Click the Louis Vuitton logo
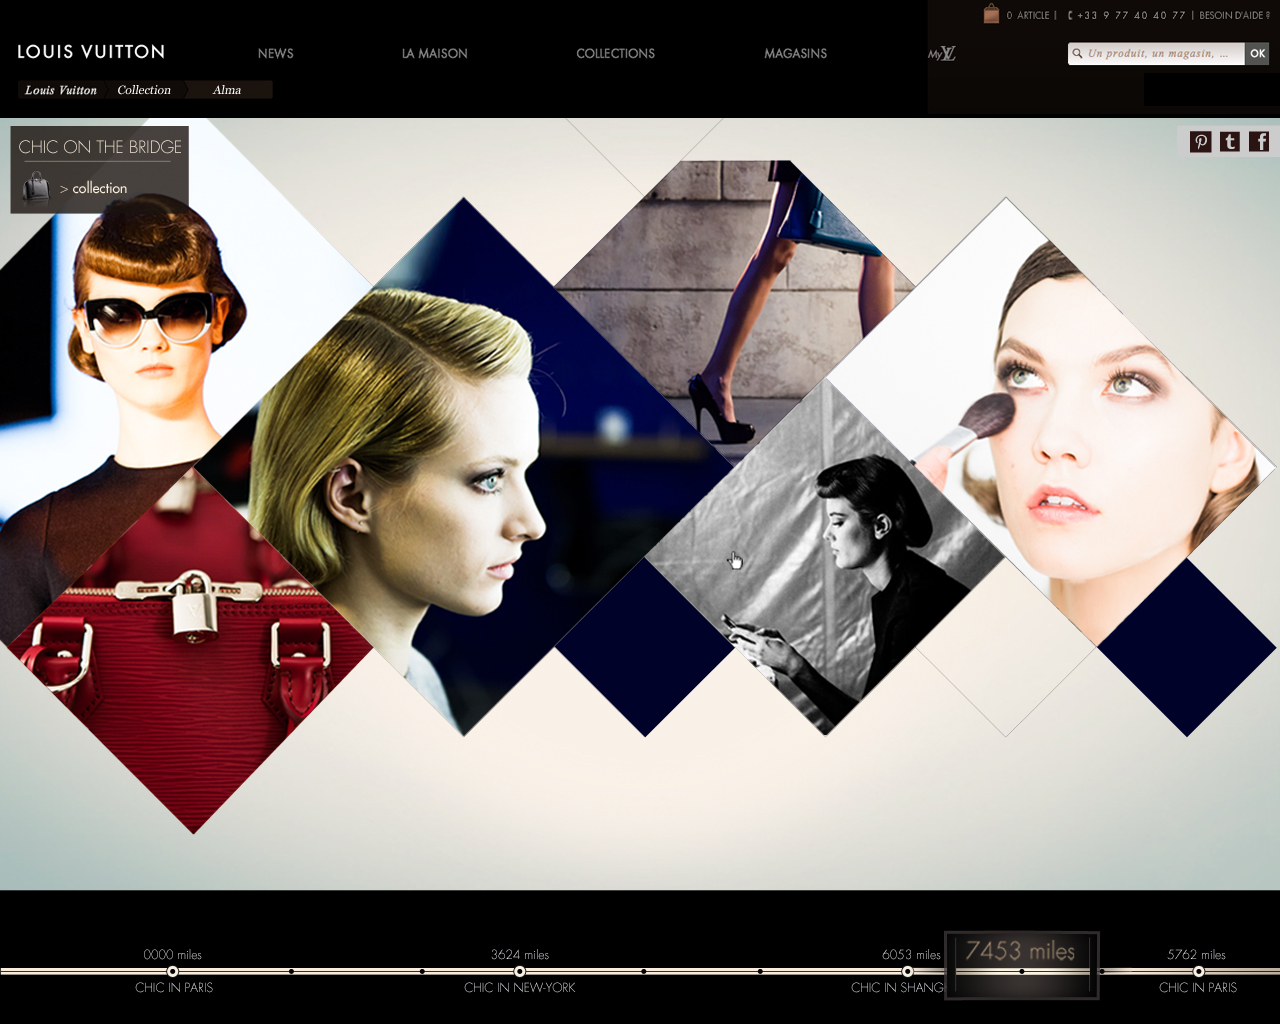 91,52
